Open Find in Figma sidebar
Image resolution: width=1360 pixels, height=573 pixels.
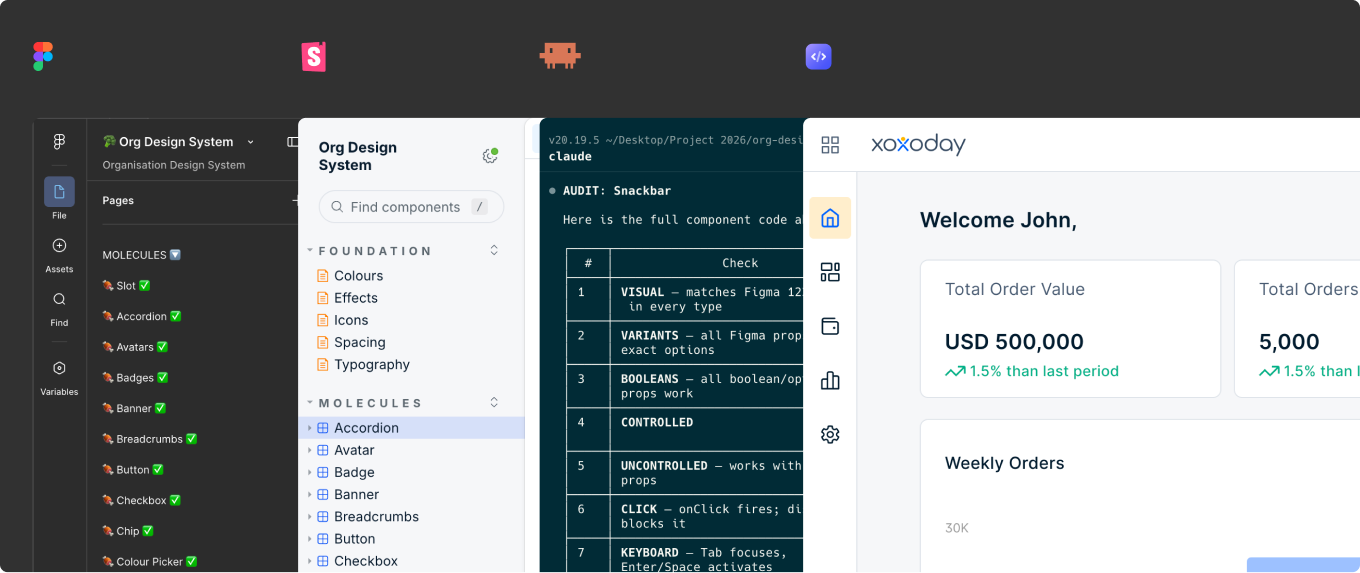click(x=59, y=299)
